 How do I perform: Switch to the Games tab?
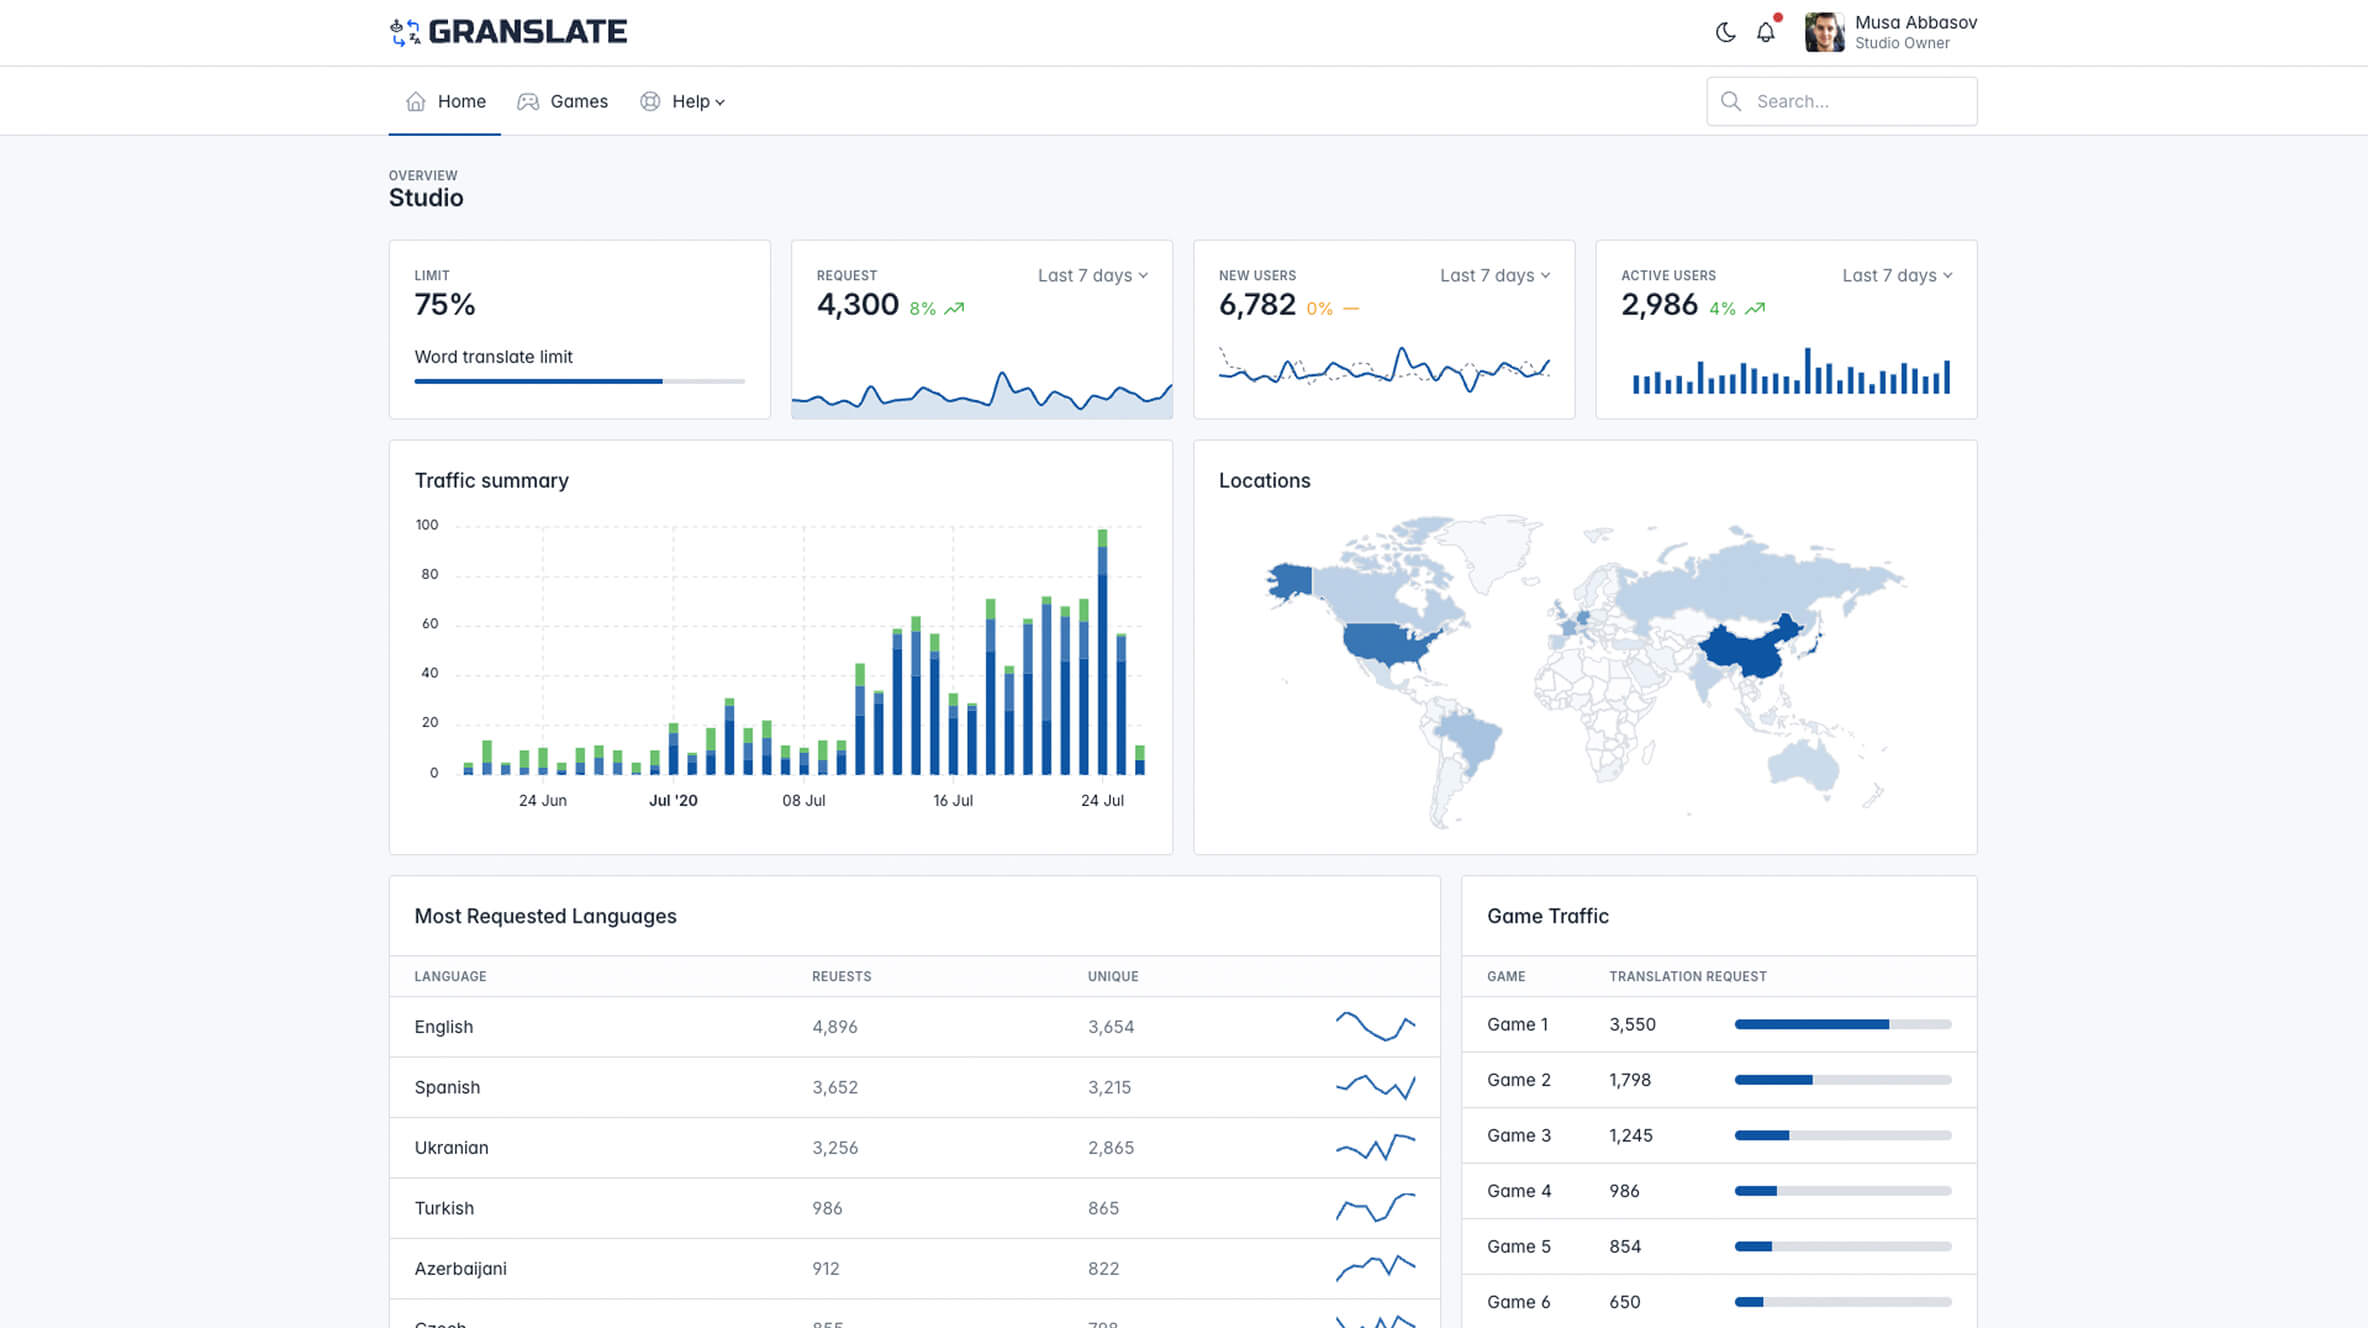(x=578, y=101)
